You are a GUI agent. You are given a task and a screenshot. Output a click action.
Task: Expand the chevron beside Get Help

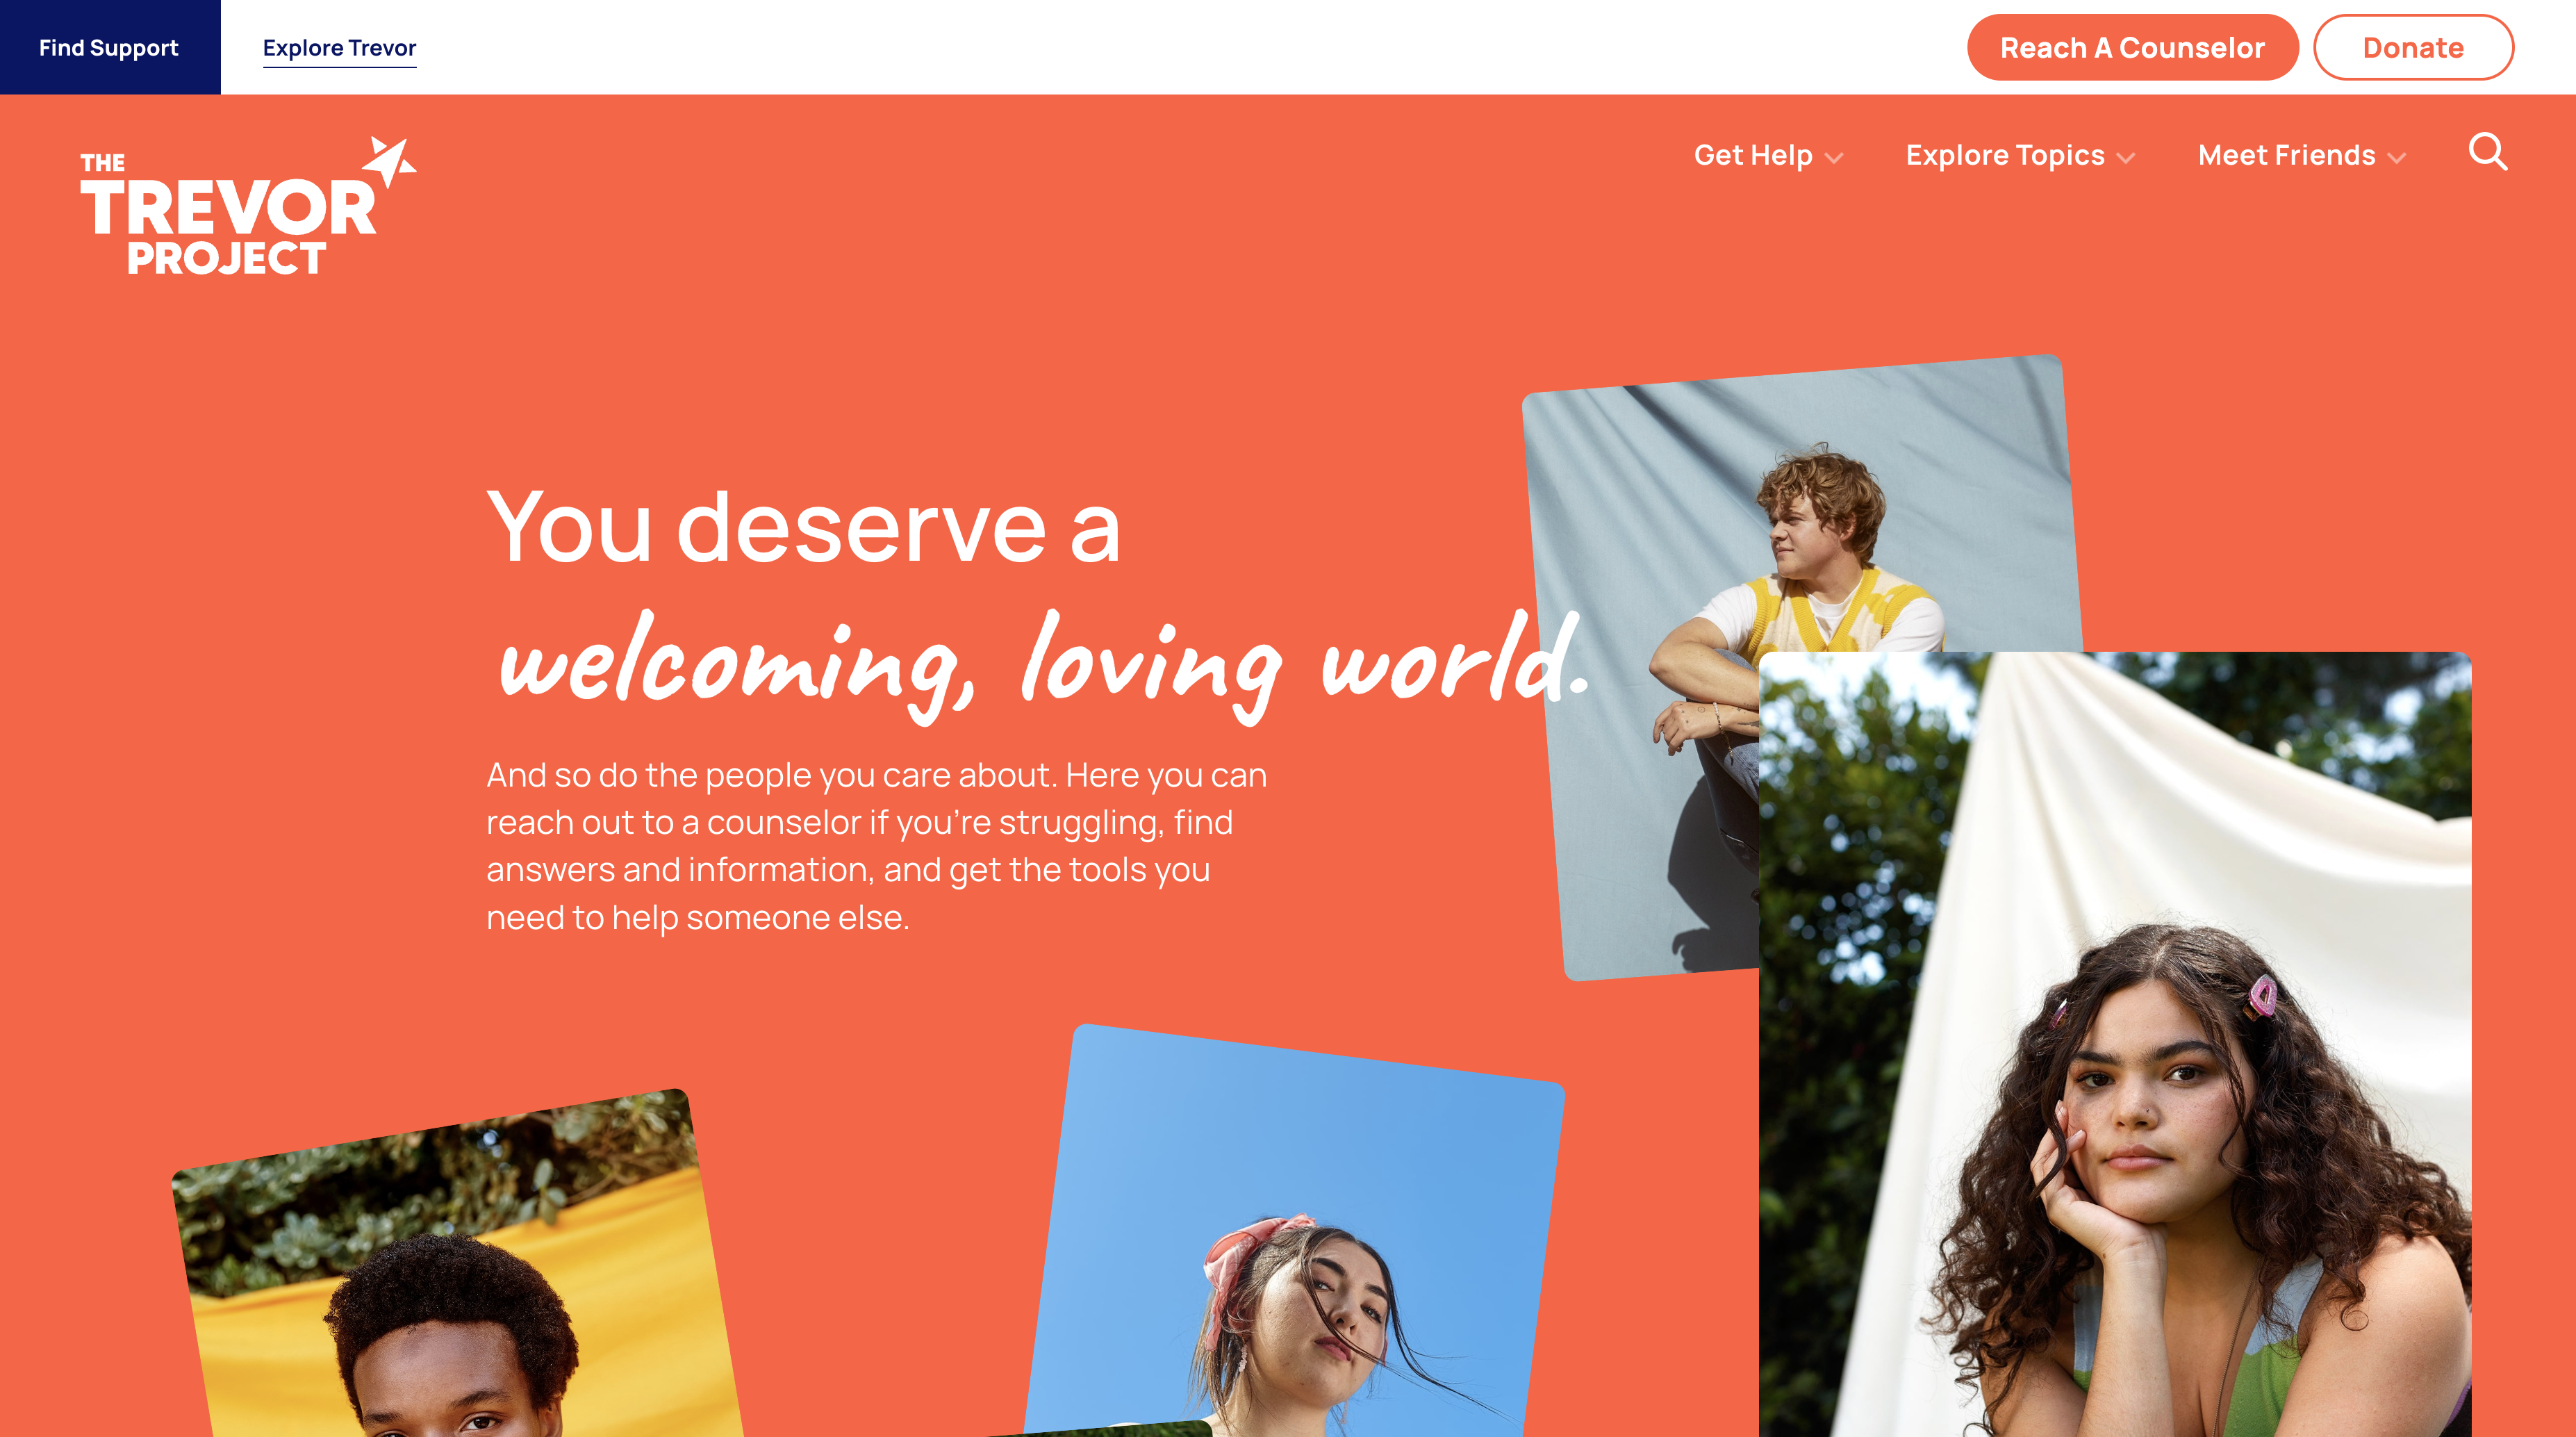[1833, 158]
